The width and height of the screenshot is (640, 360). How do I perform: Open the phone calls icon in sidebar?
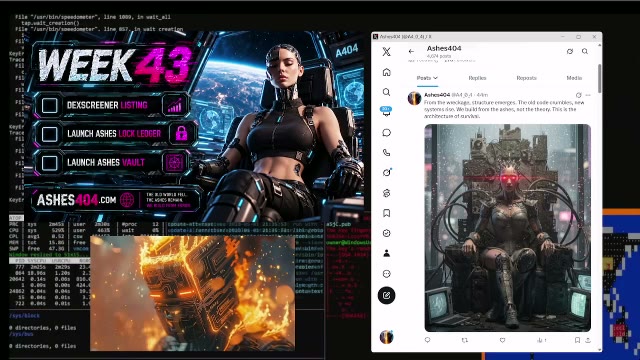(386, 153)
